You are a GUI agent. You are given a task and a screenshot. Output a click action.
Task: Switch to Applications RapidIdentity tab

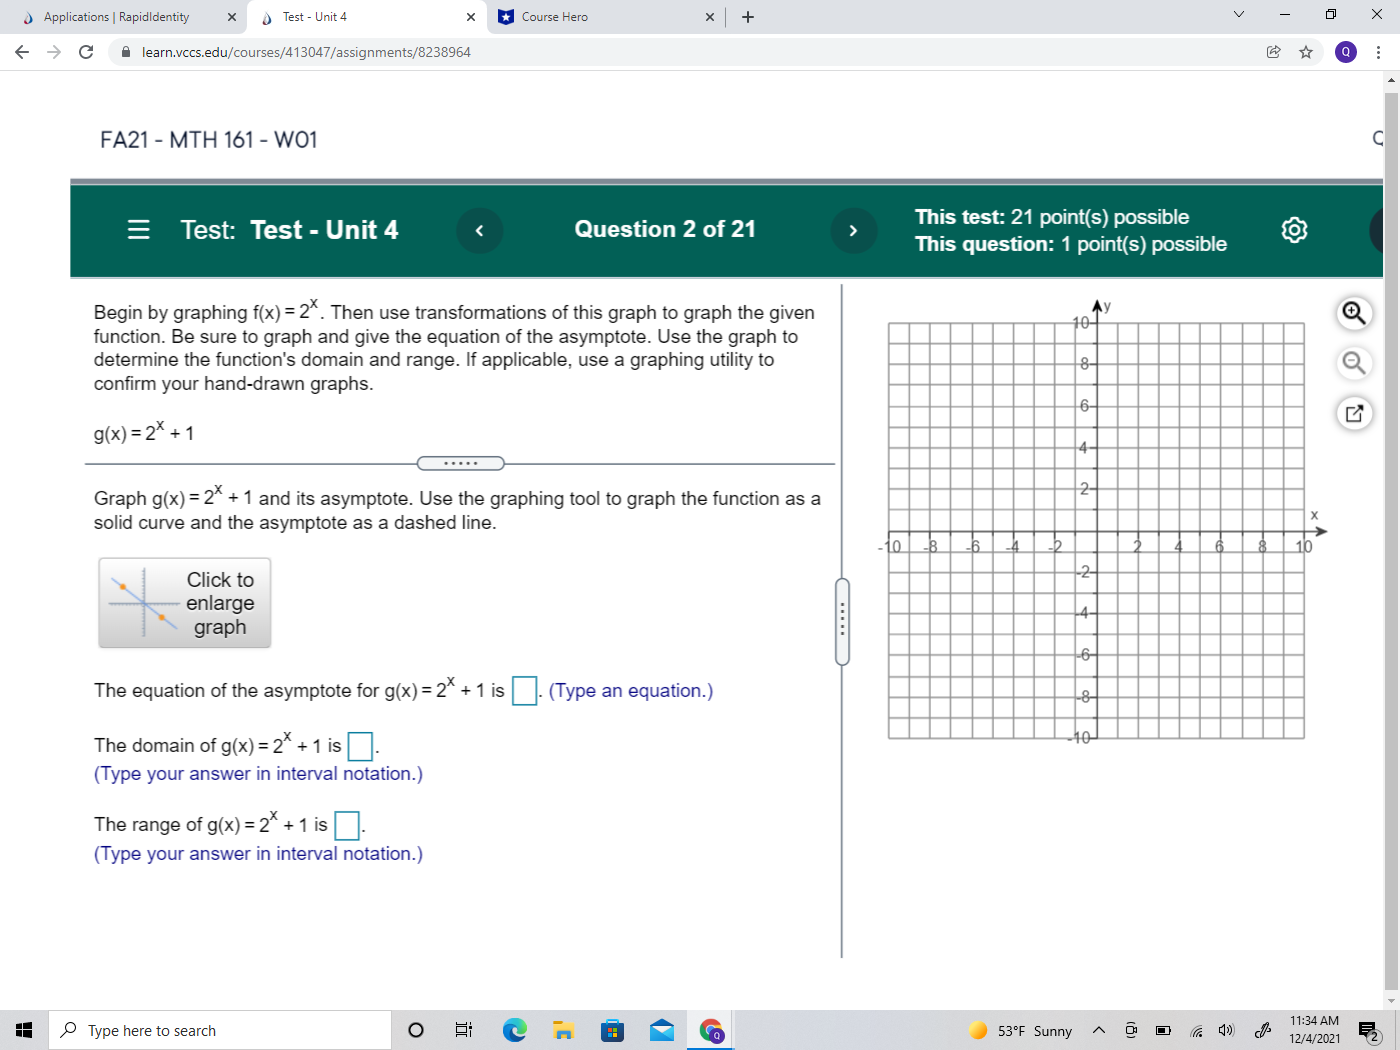(116, 17)
